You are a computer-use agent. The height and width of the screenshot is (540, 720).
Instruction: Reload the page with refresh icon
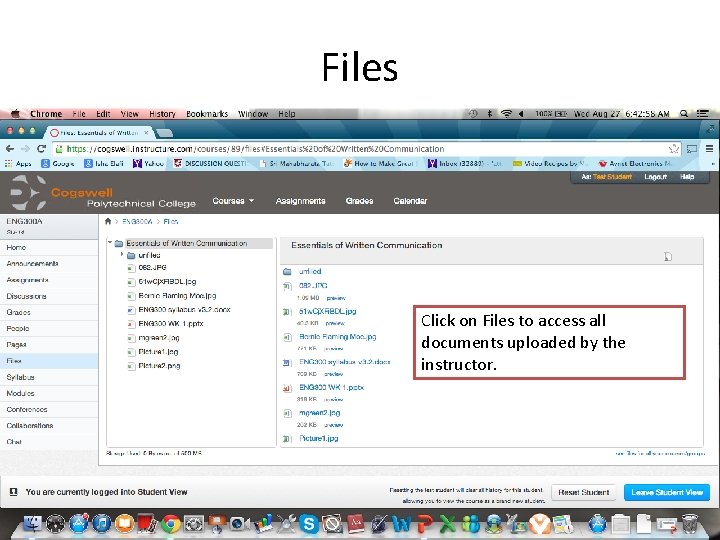[41, 149]
